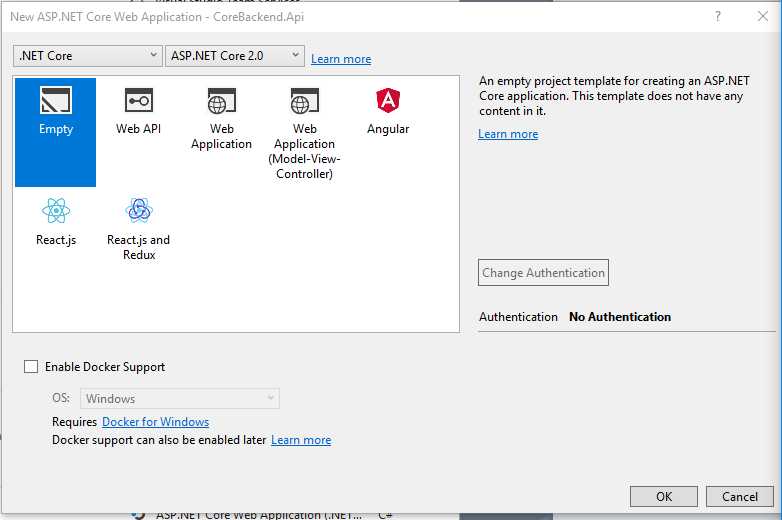The width and height of the screenshot is (782, 520).
Task: Select the React.js template icon
Action: point(56,210)
